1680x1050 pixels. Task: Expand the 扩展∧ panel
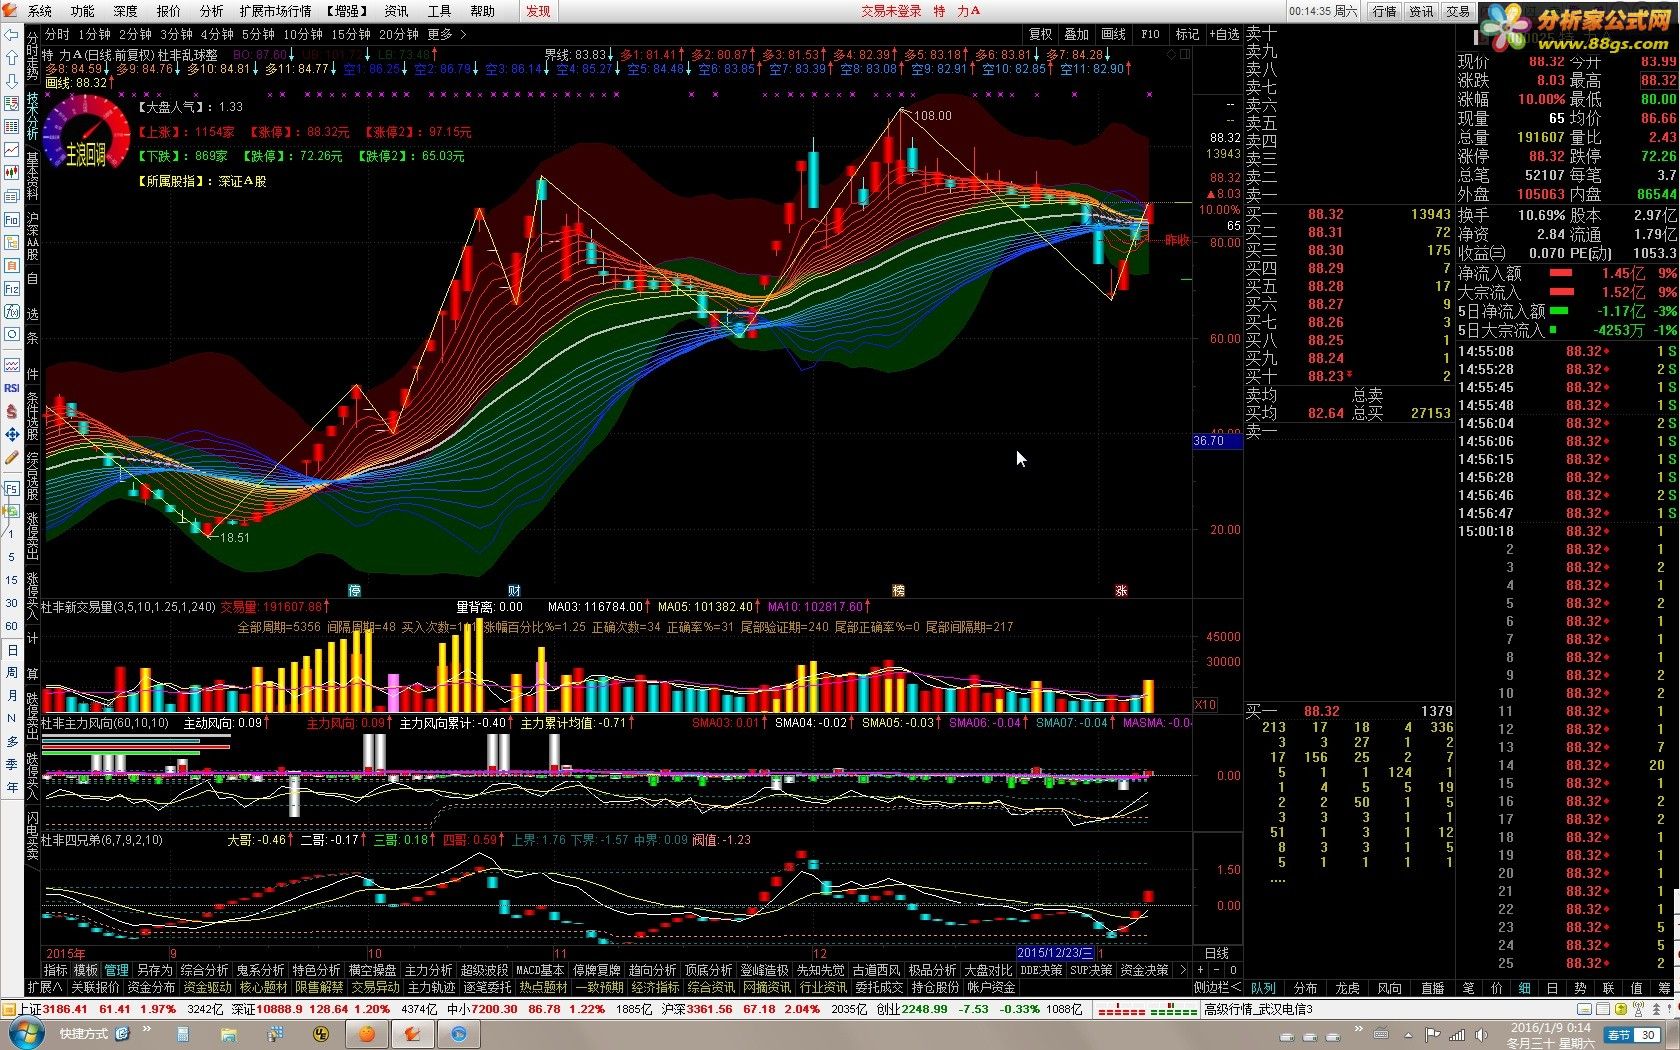tap(45, 987)
